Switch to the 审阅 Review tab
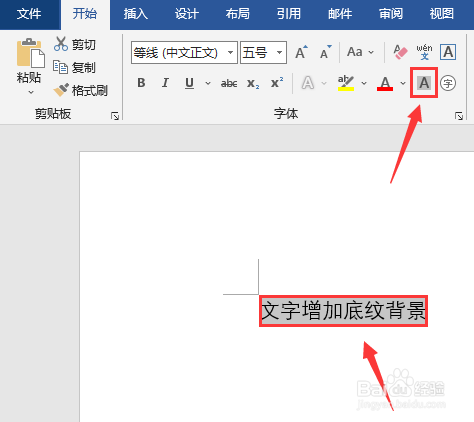The image size is (474, 422). tap(391, 14)
